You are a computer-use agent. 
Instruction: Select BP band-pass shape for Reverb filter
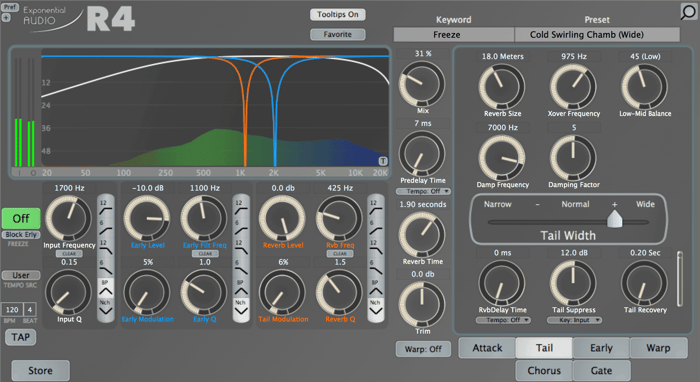(375, 288)
